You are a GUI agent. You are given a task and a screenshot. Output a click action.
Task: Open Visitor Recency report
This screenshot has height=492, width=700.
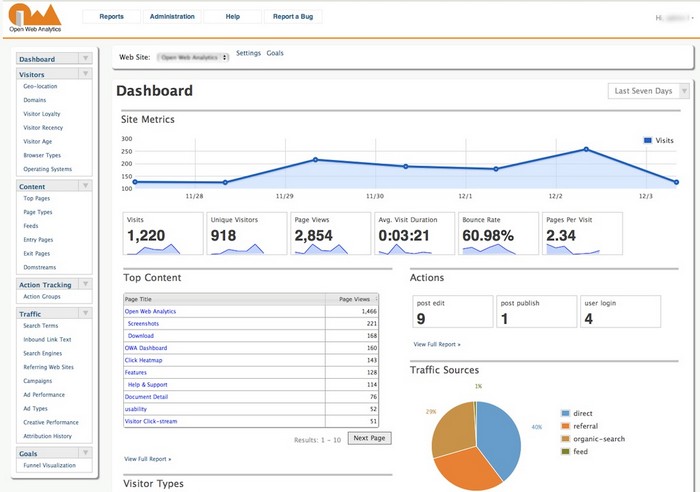tap(43, 128)
